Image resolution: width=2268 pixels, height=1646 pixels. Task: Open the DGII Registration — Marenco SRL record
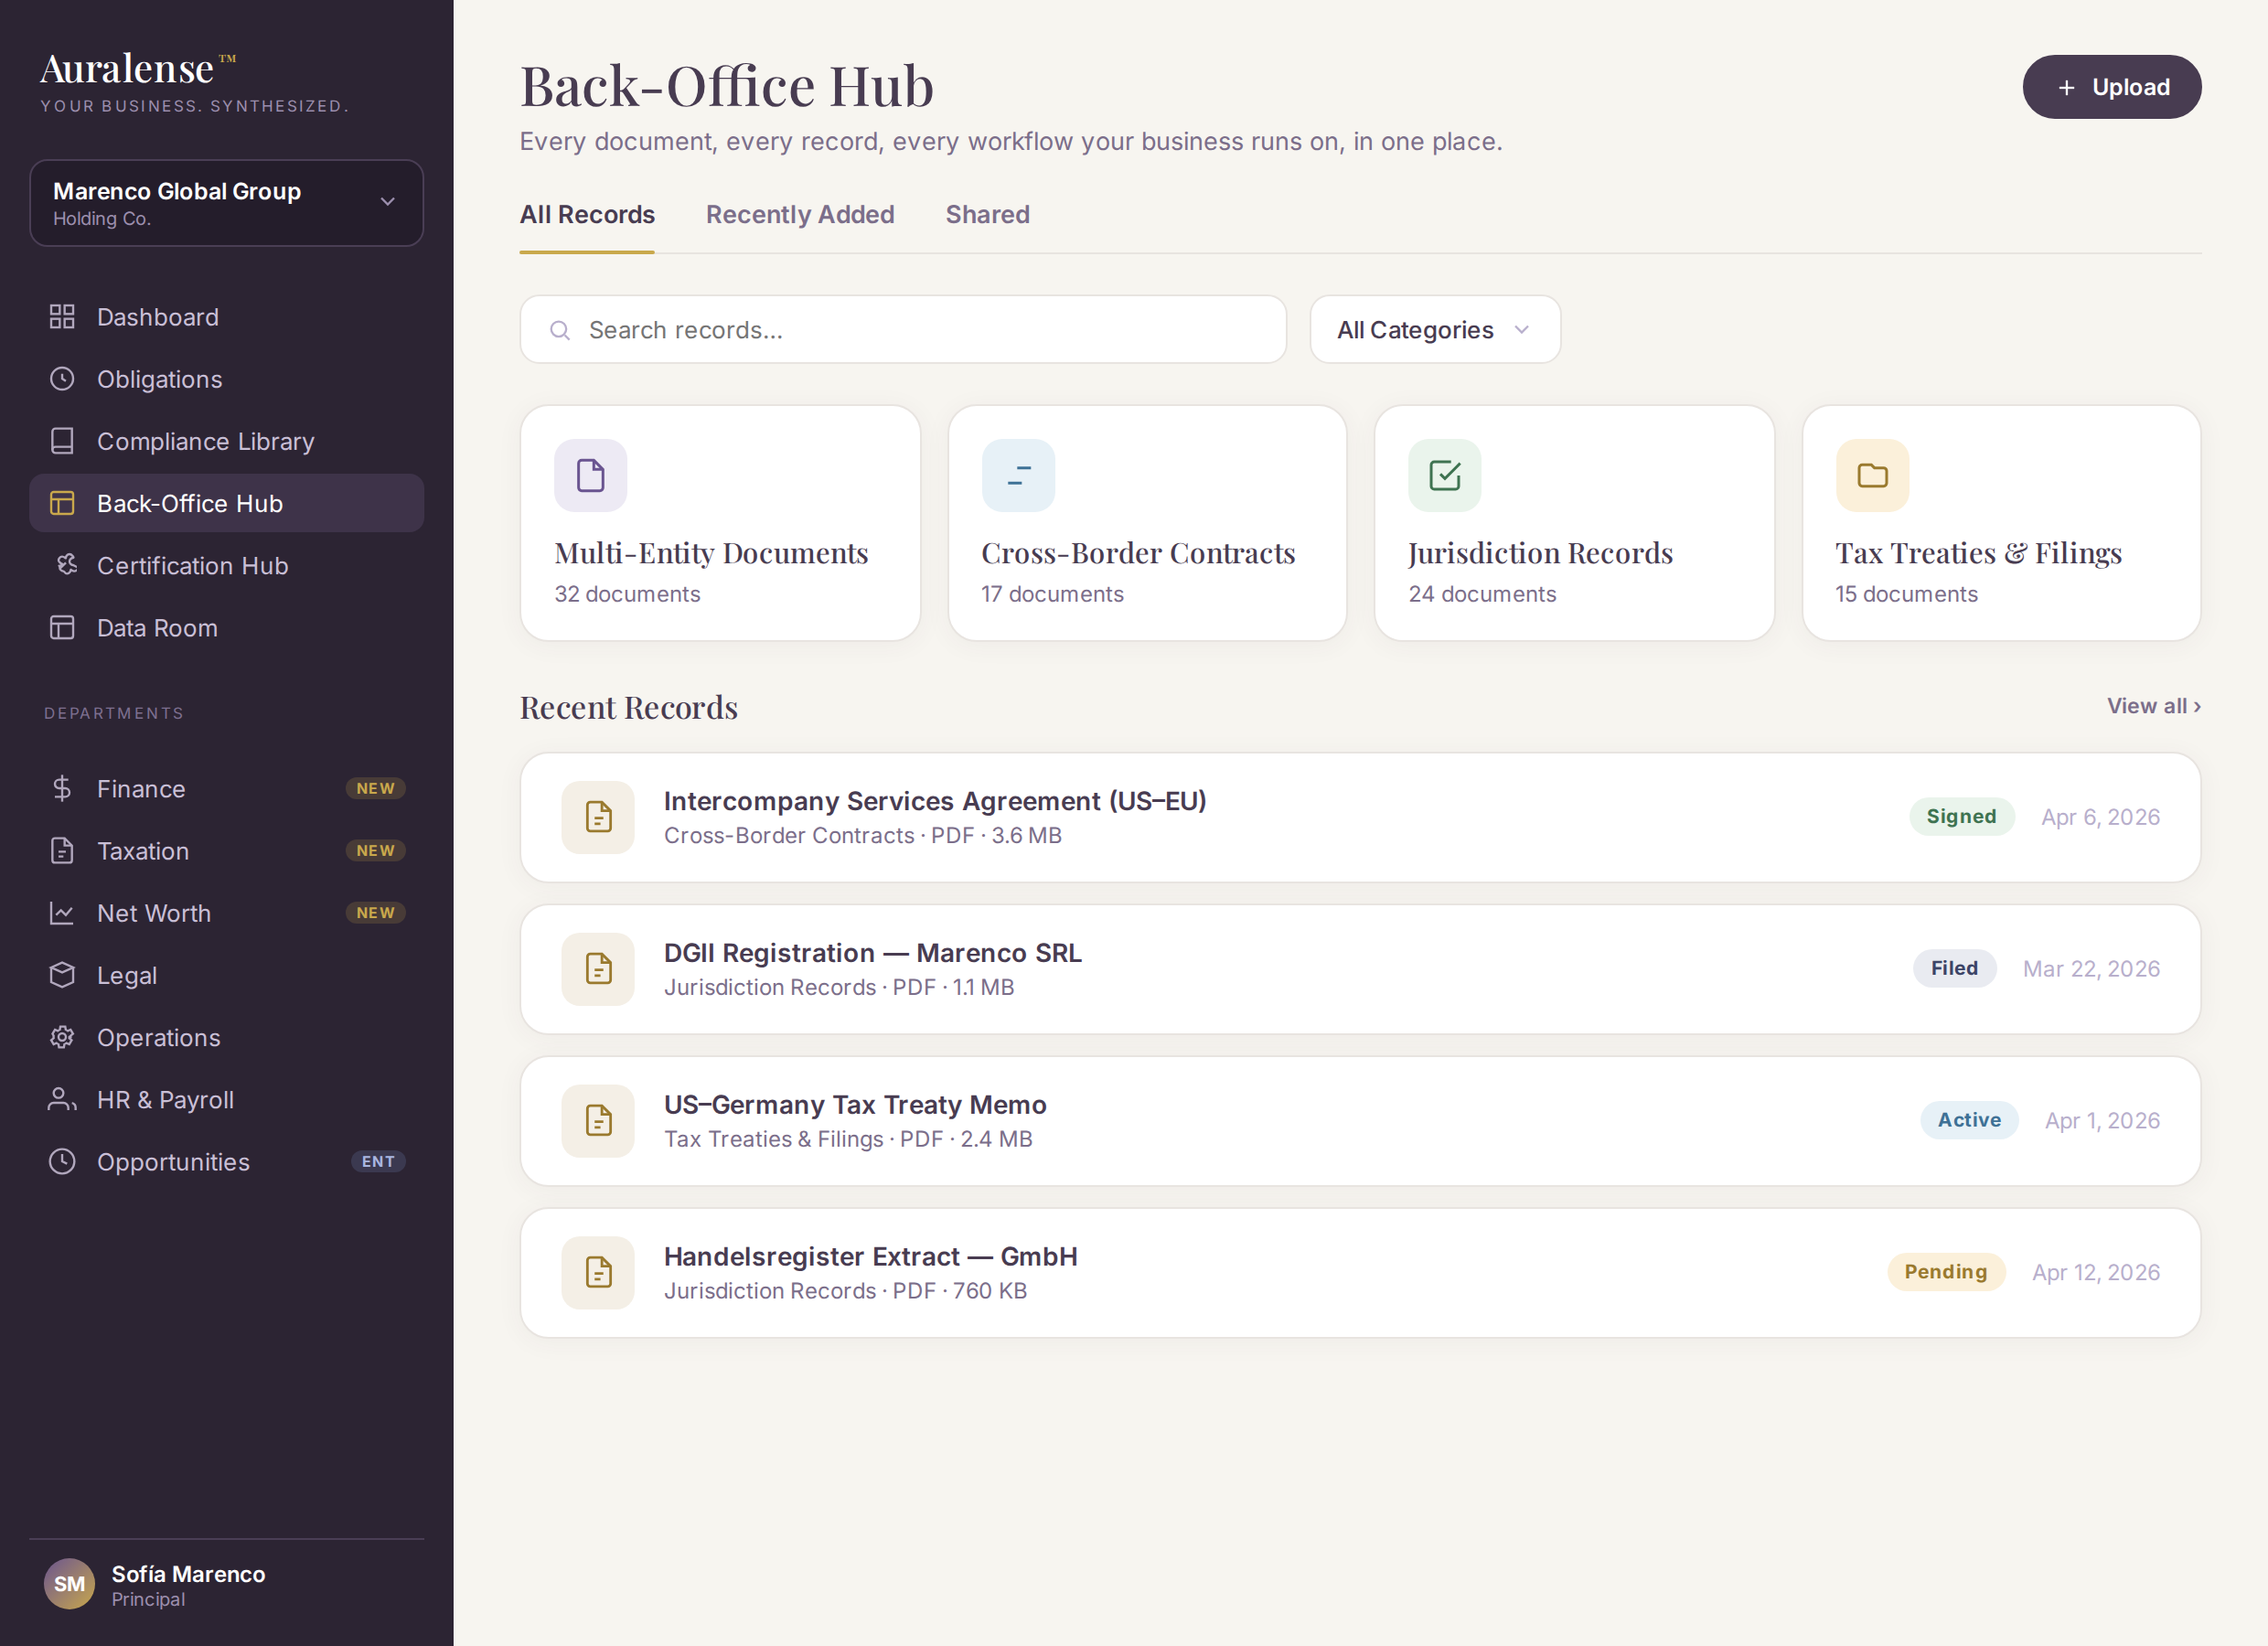coord(1360,969)
